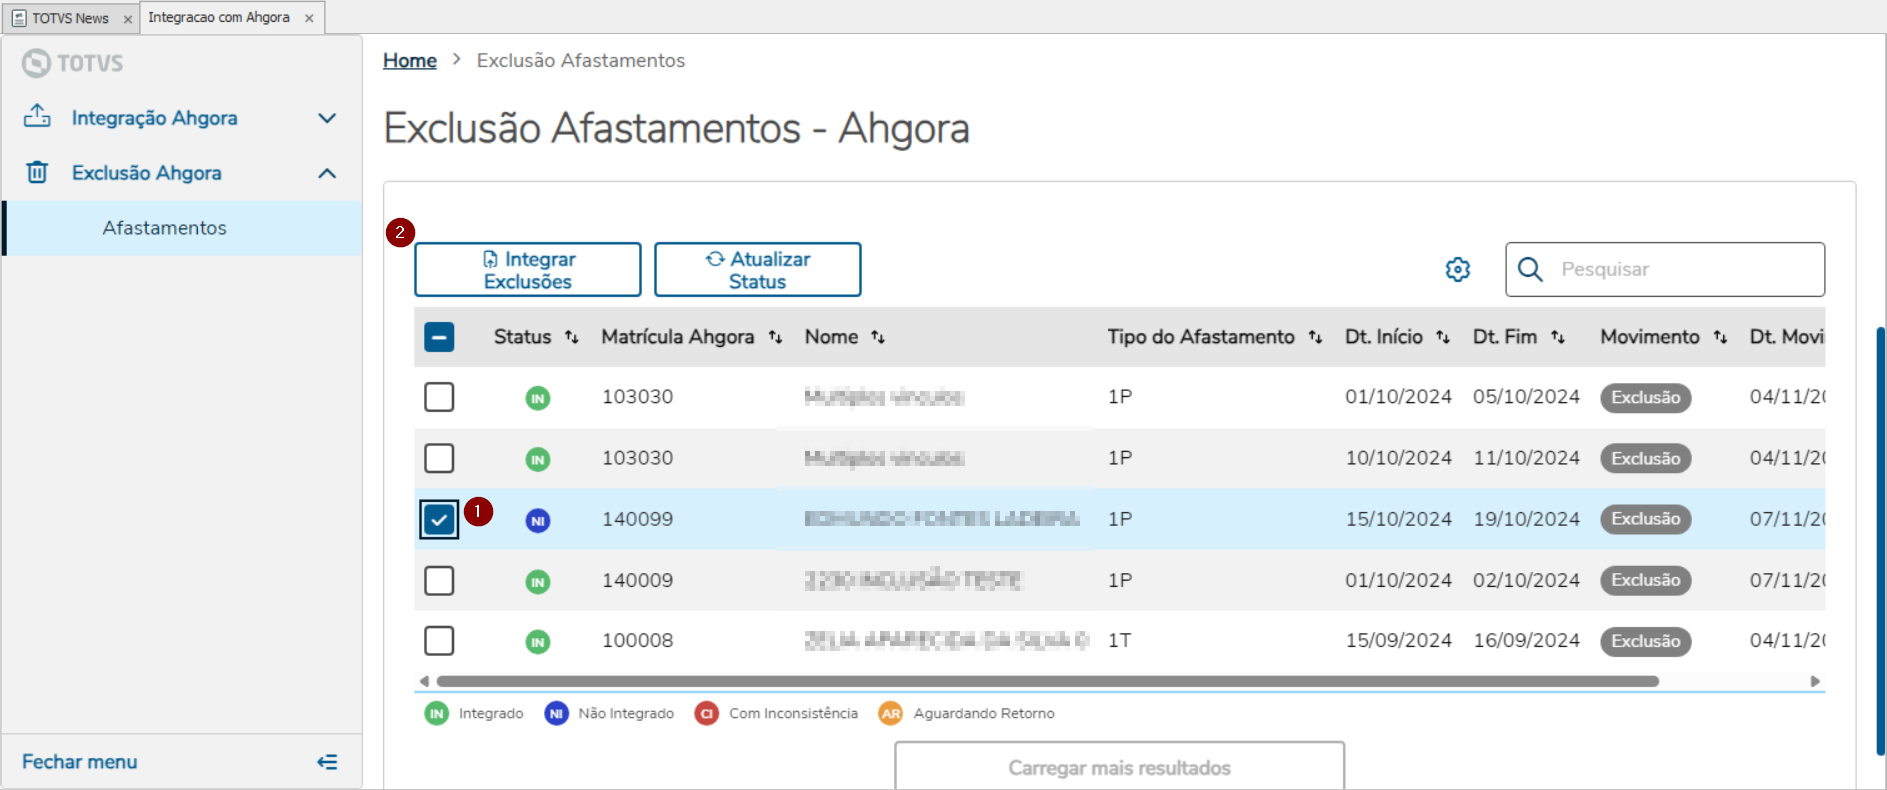The image size is (1887, 790).
Task: Click date 15/09/2024 in Dt. Início
Action: (1398, 640)
